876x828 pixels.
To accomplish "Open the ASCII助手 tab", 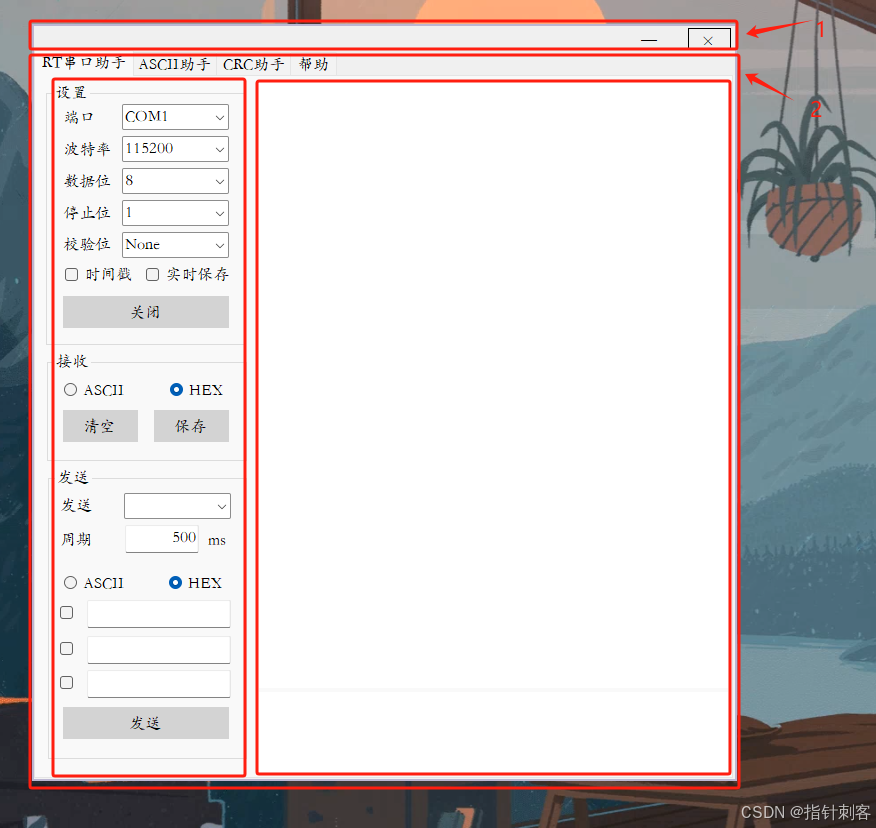I will click(x=174, y=65).
